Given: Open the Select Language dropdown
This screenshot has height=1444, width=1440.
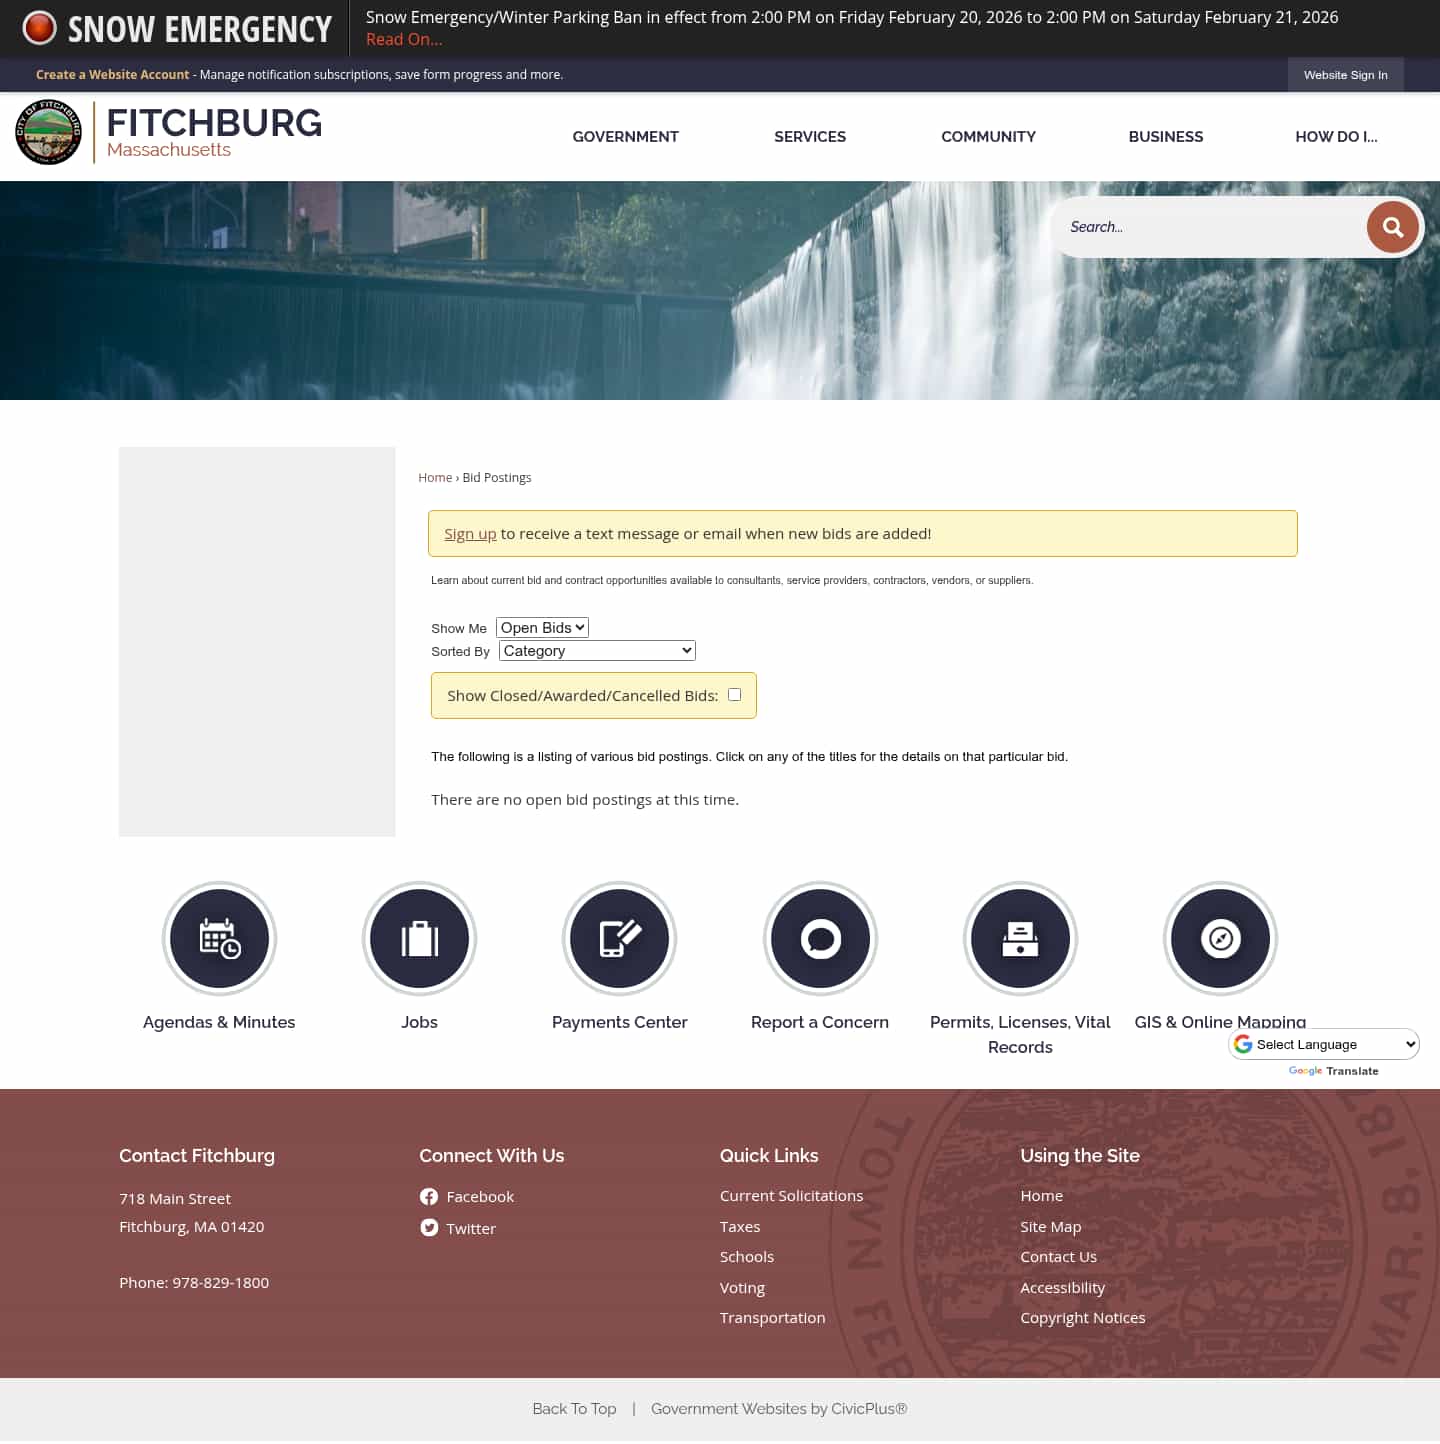Looking at the screenshot, I should point(1323,1044).
